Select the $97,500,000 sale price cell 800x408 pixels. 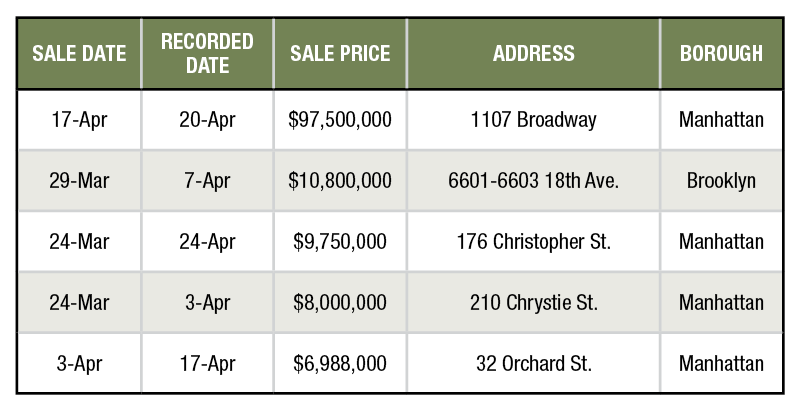340,120
